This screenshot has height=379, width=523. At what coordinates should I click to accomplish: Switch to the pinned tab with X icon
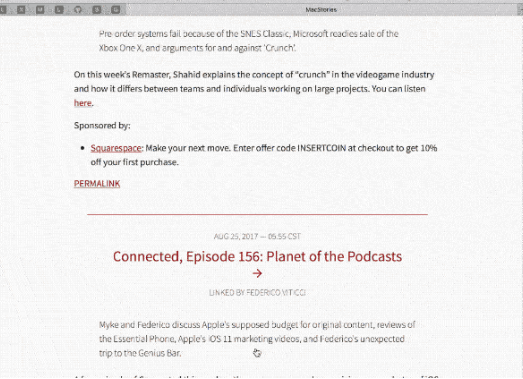click(x=21, y=10)
